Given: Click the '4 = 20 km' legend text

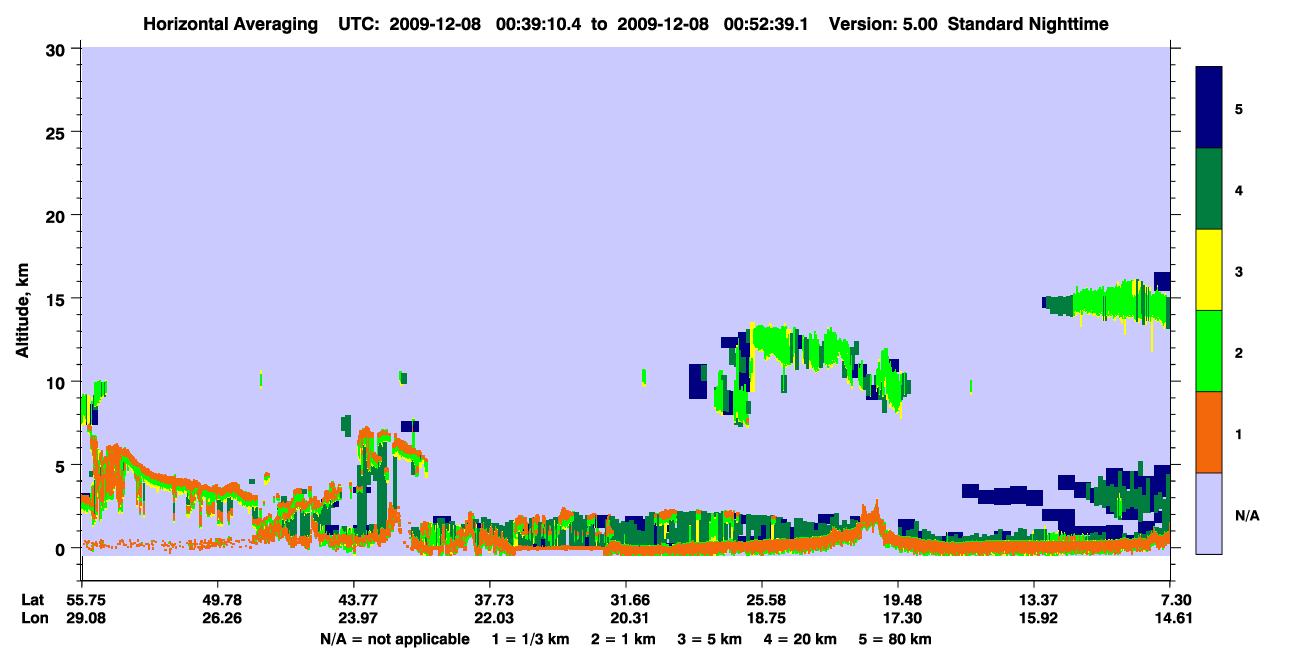Looking at the screenshot, I should pyautogui.click(x=799, y=639).
